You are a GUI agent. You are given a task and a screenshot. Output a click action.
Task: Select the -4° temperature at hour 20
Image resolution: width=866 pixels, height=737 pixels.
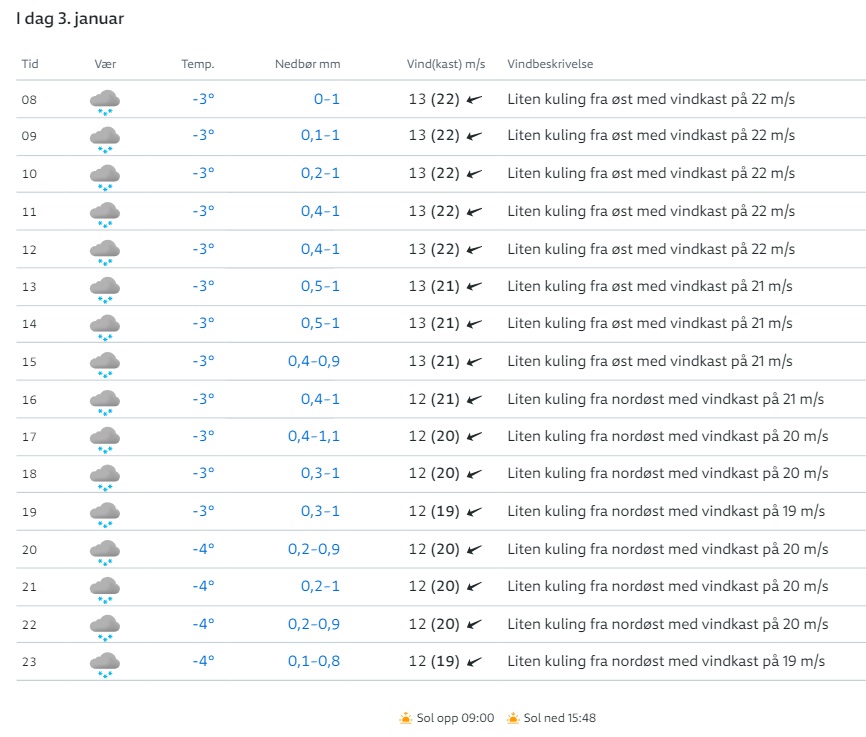[x=203, y=549]
